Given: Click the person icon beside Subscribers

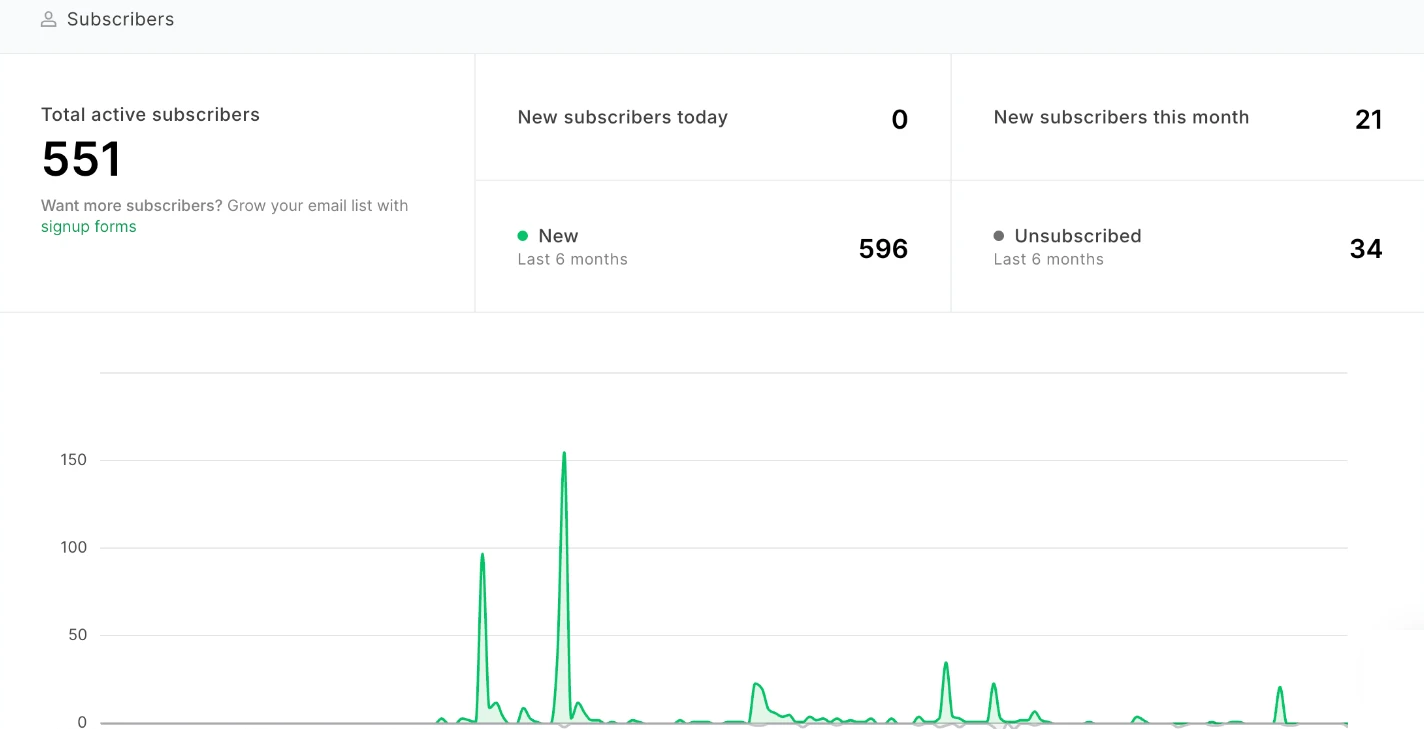Looking at the screenshot, I should pos(48,19).
